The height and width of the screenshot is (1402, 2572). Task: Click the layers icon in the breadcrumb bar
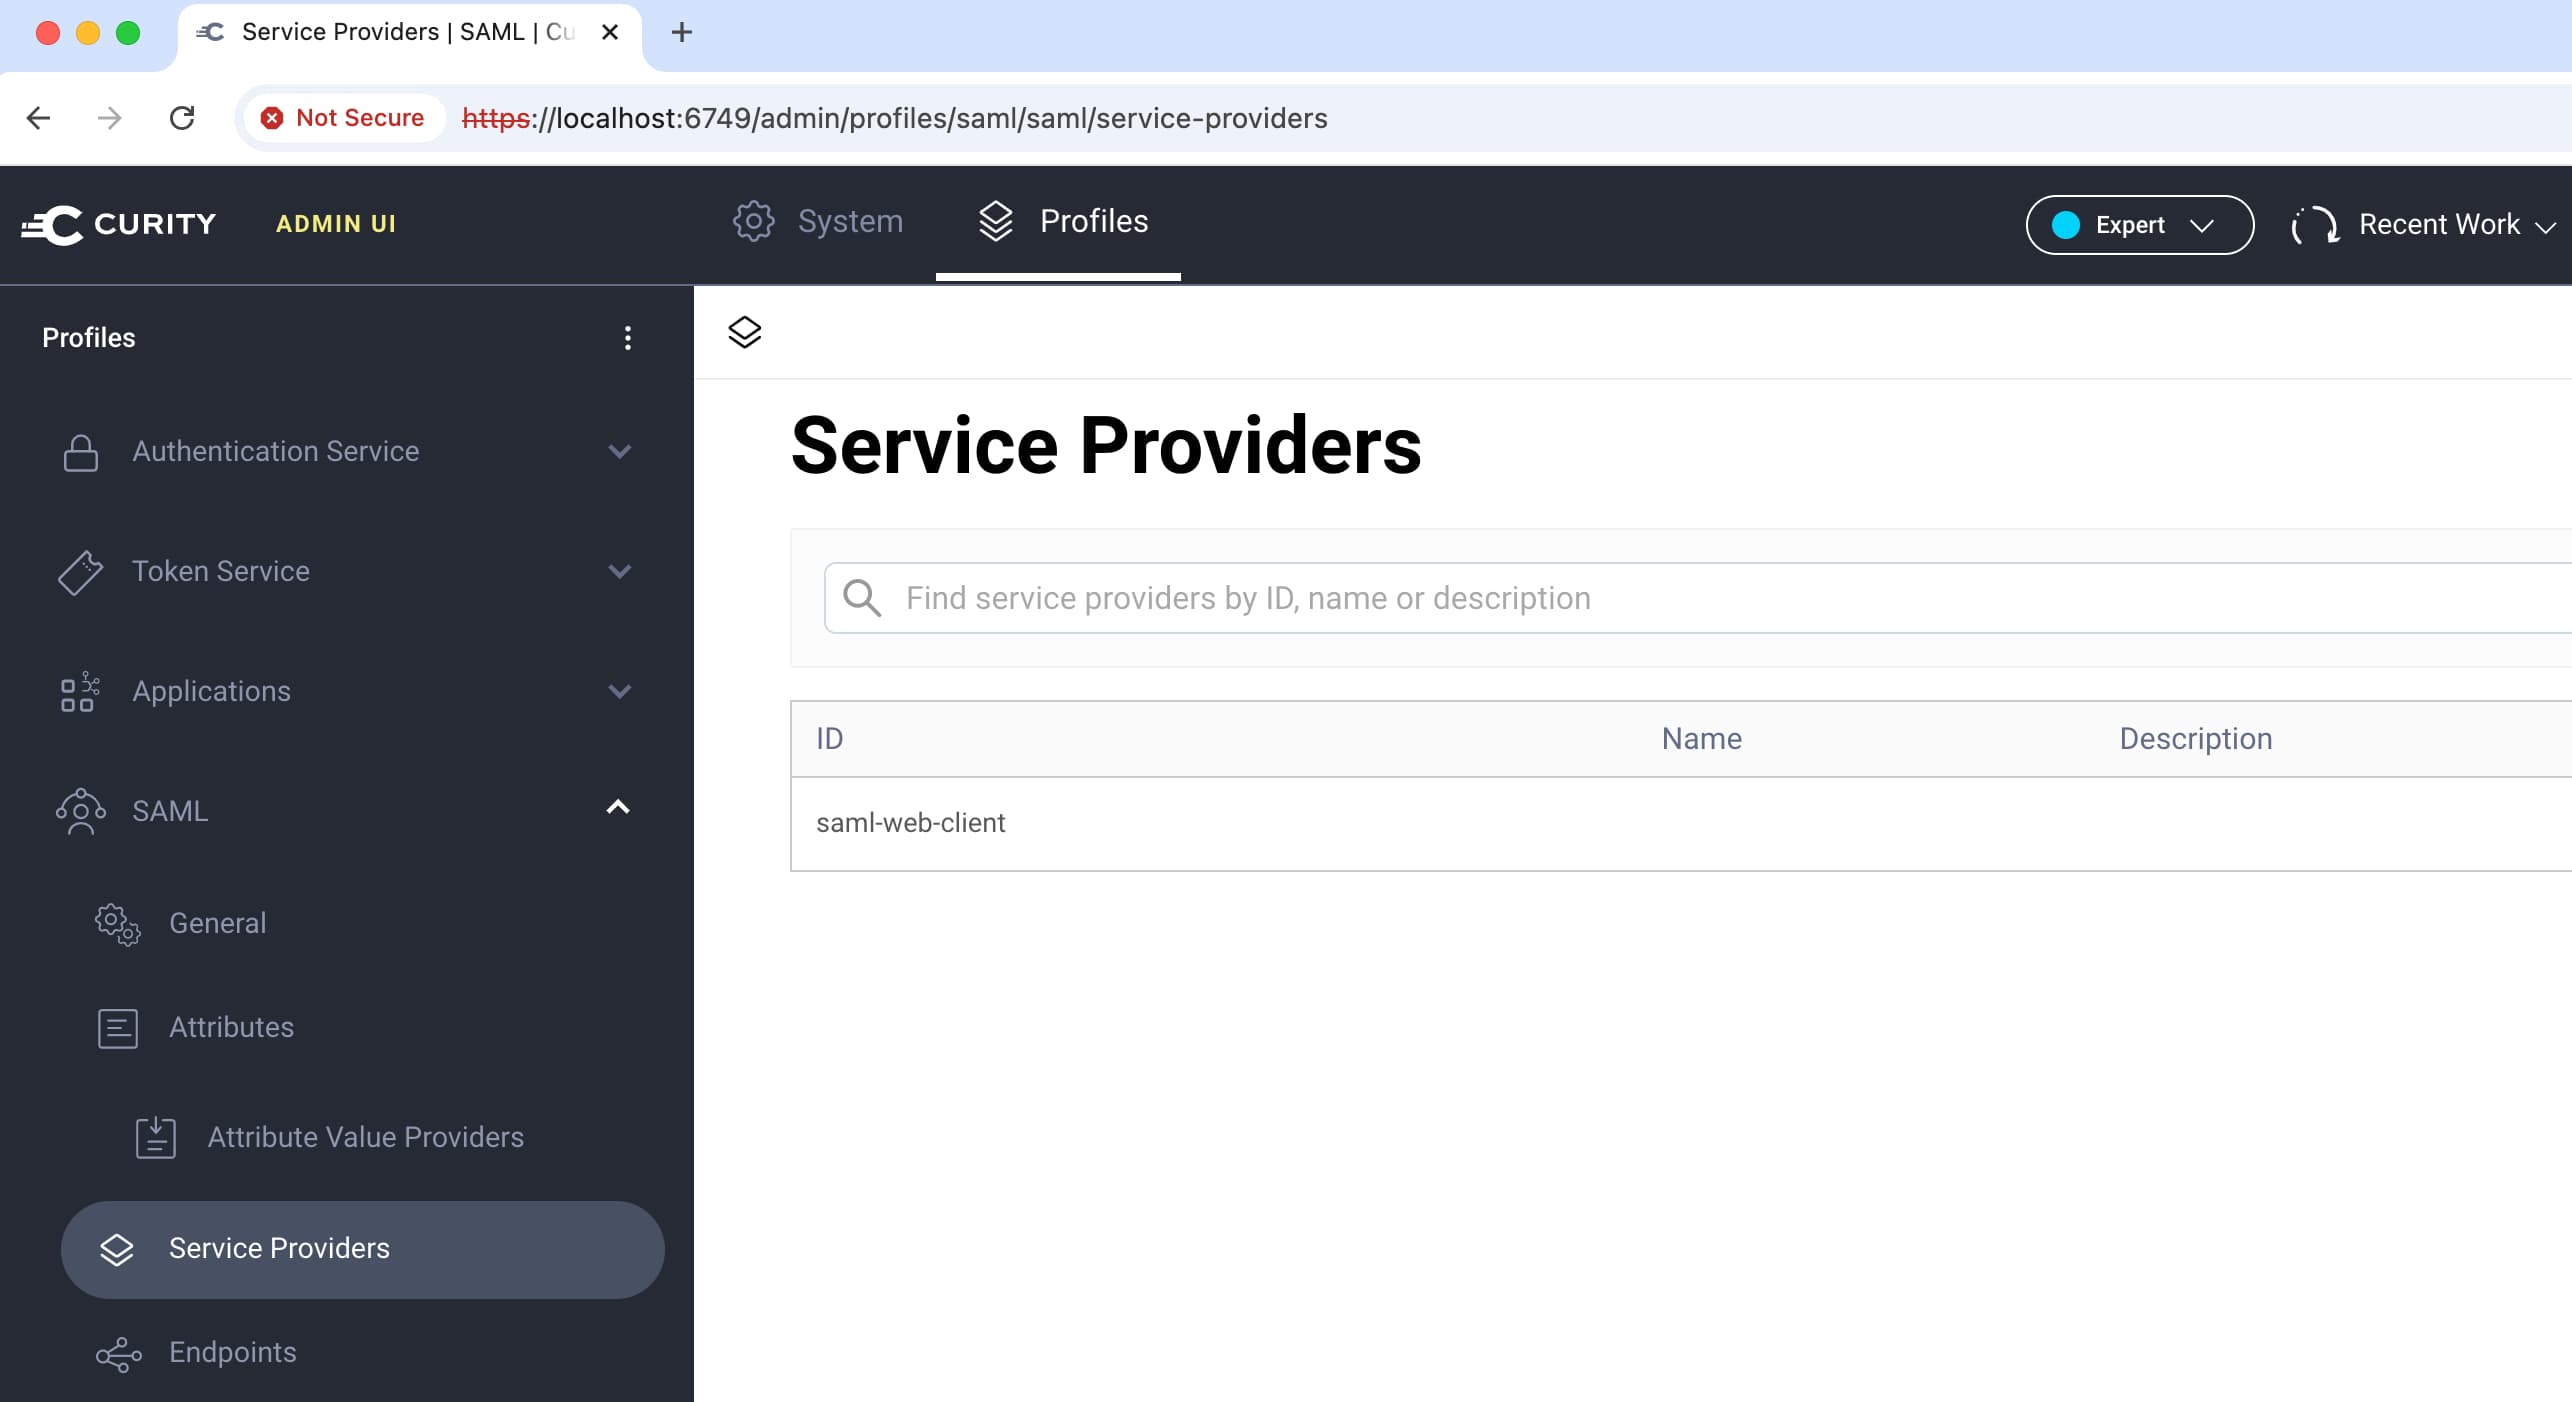[745, 332]
